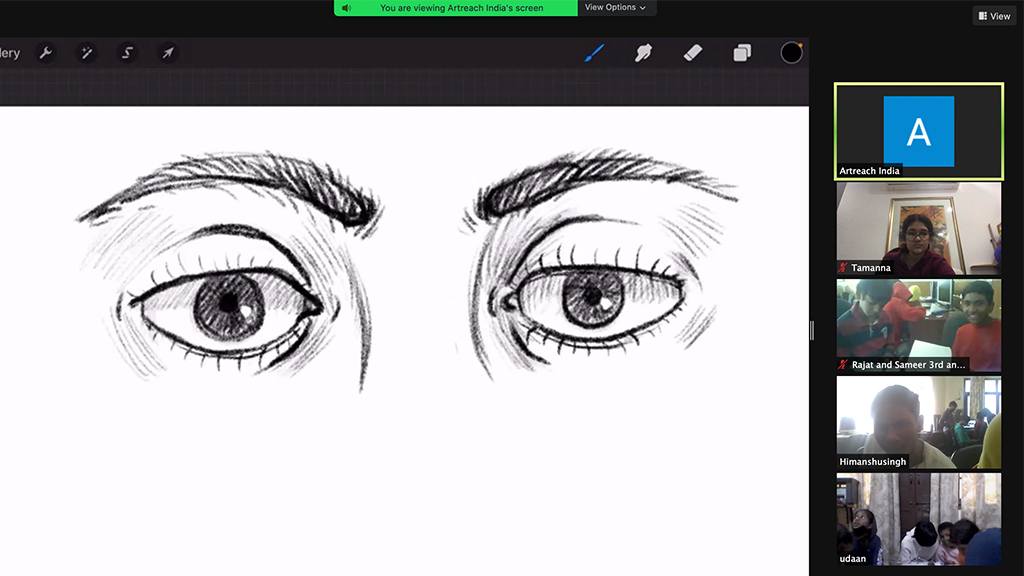This screenshot has width=1024, height=576.
Task: Select the blue Brush tool
Action: click(594, 53)
